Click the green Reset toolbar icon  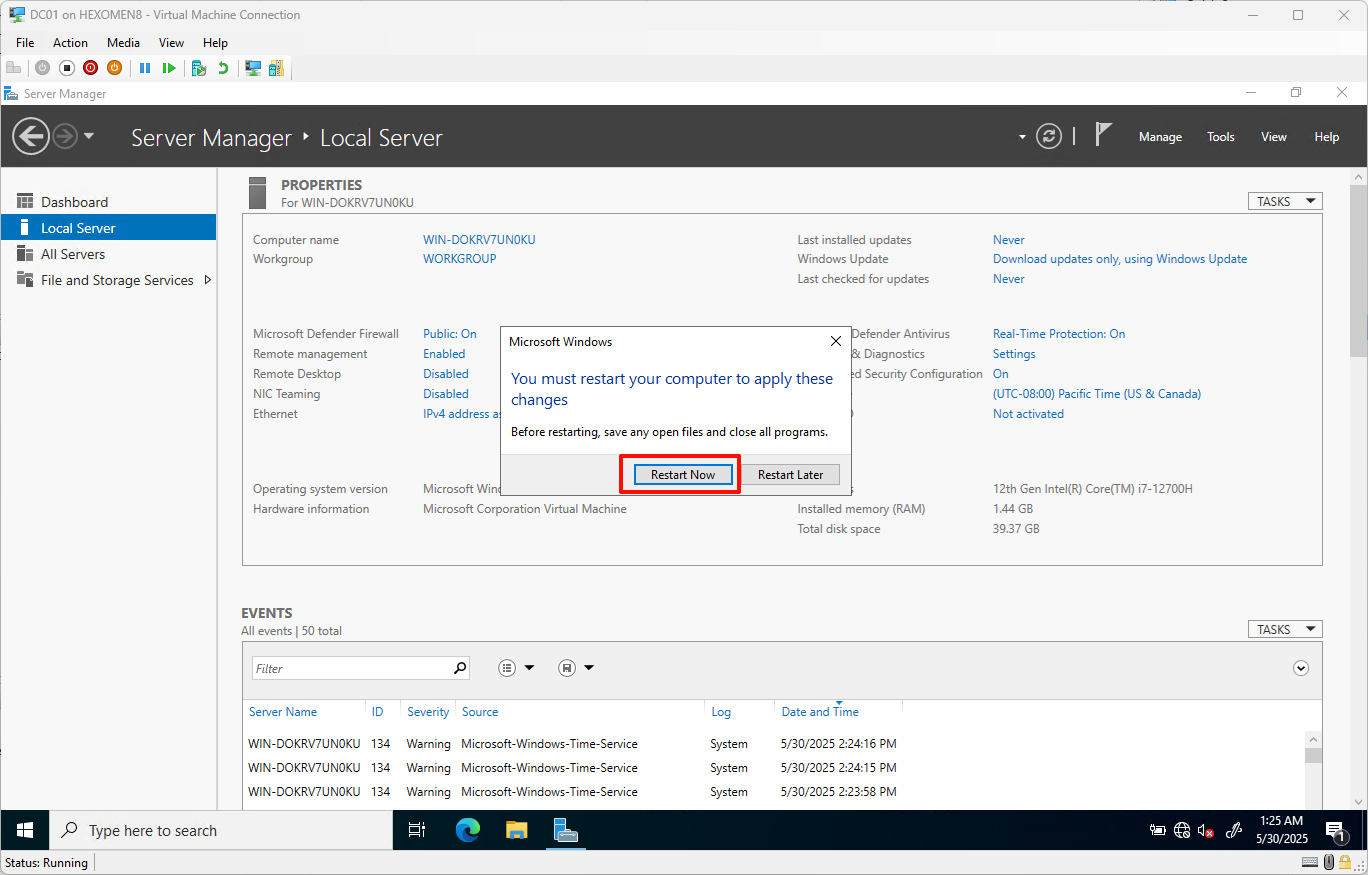click(169, 68)
